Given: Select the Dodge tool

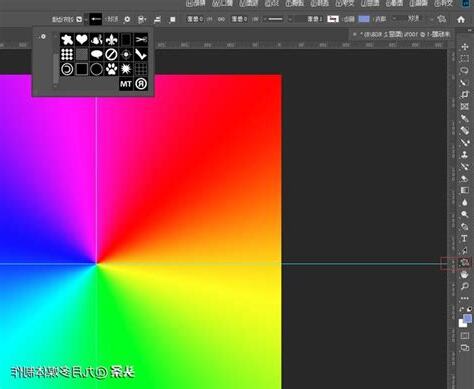Looking at the screenshot, I should point(465,214).
